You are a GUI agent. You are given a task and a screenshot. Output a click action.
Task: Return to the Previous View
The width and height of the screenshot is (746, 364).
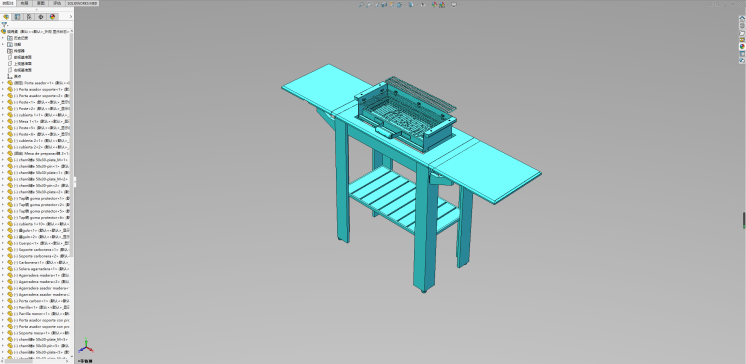coord(376,5)
